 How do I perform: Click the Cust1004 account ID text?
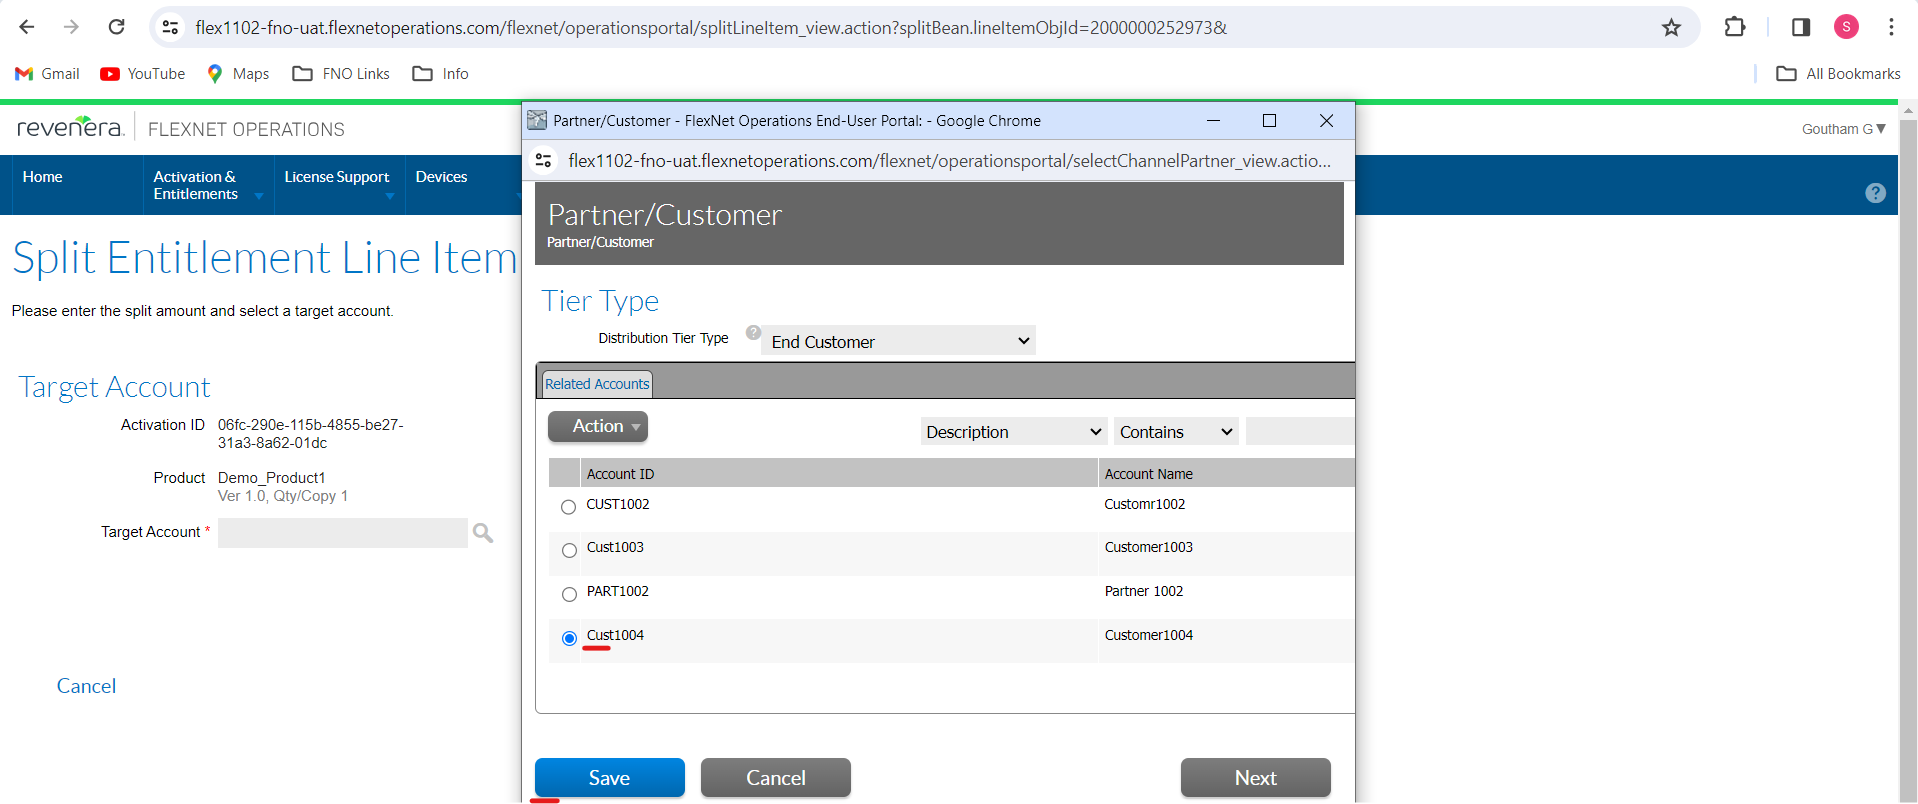pos(615,635)
